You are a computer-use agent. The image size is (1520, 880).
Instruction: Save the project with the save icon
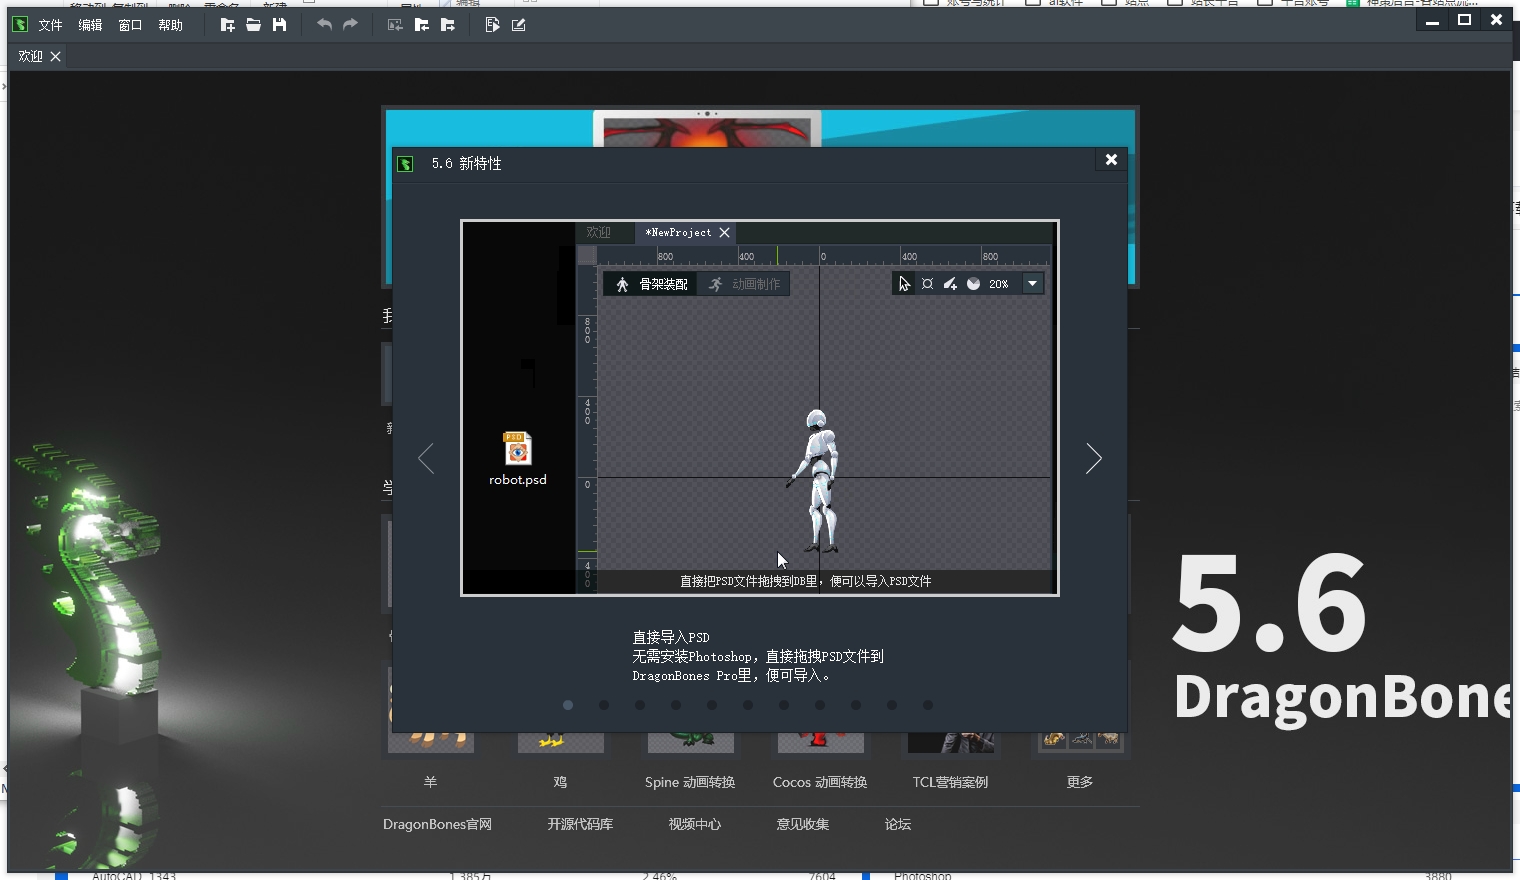[x=280, y=25]
